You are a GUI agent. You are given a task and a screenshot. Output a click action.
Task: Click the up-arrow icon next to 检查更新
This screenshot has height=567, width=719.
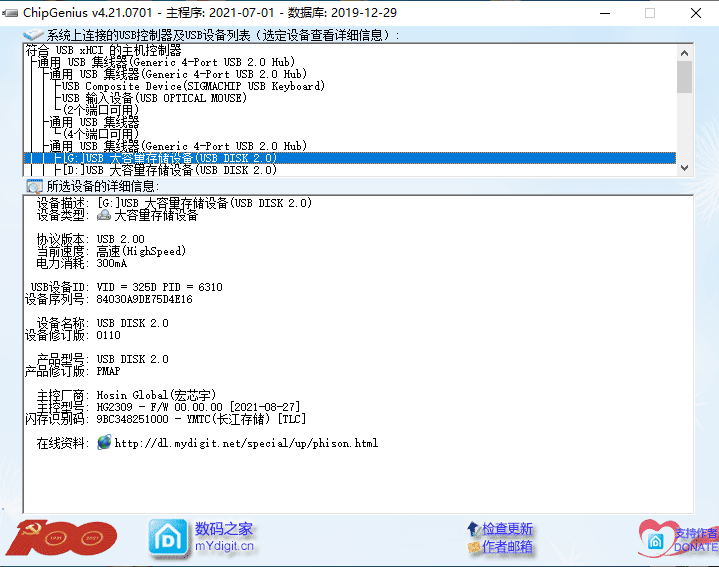click(473, 529)
